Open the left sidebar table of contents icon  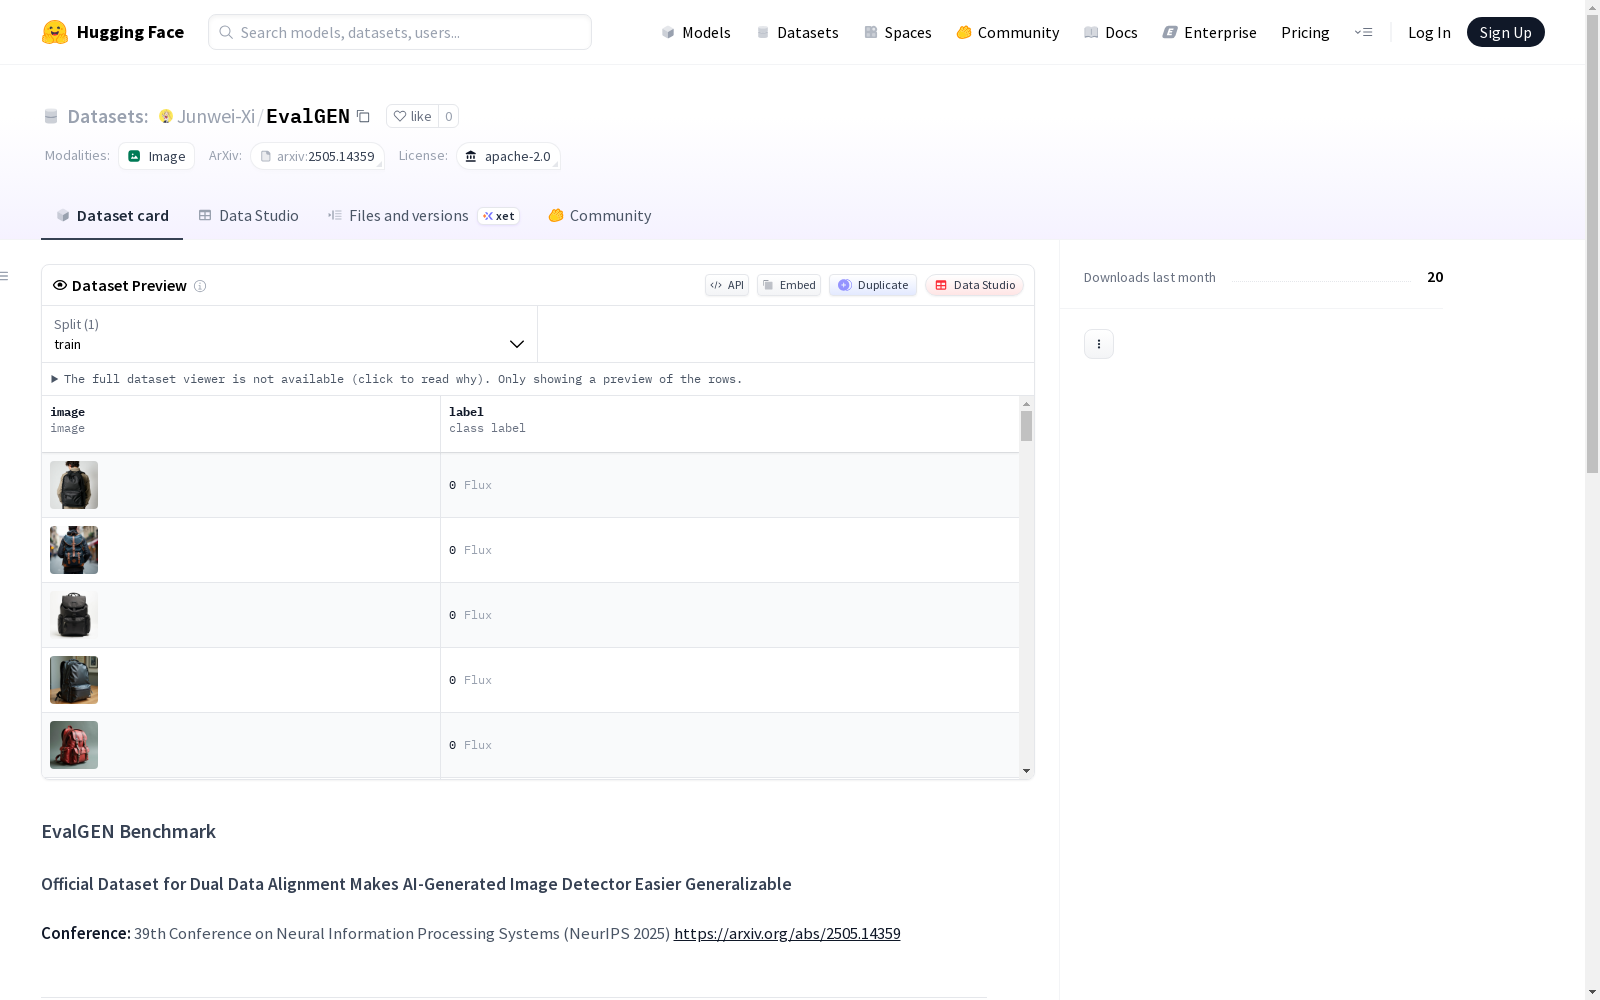(5, 276)
